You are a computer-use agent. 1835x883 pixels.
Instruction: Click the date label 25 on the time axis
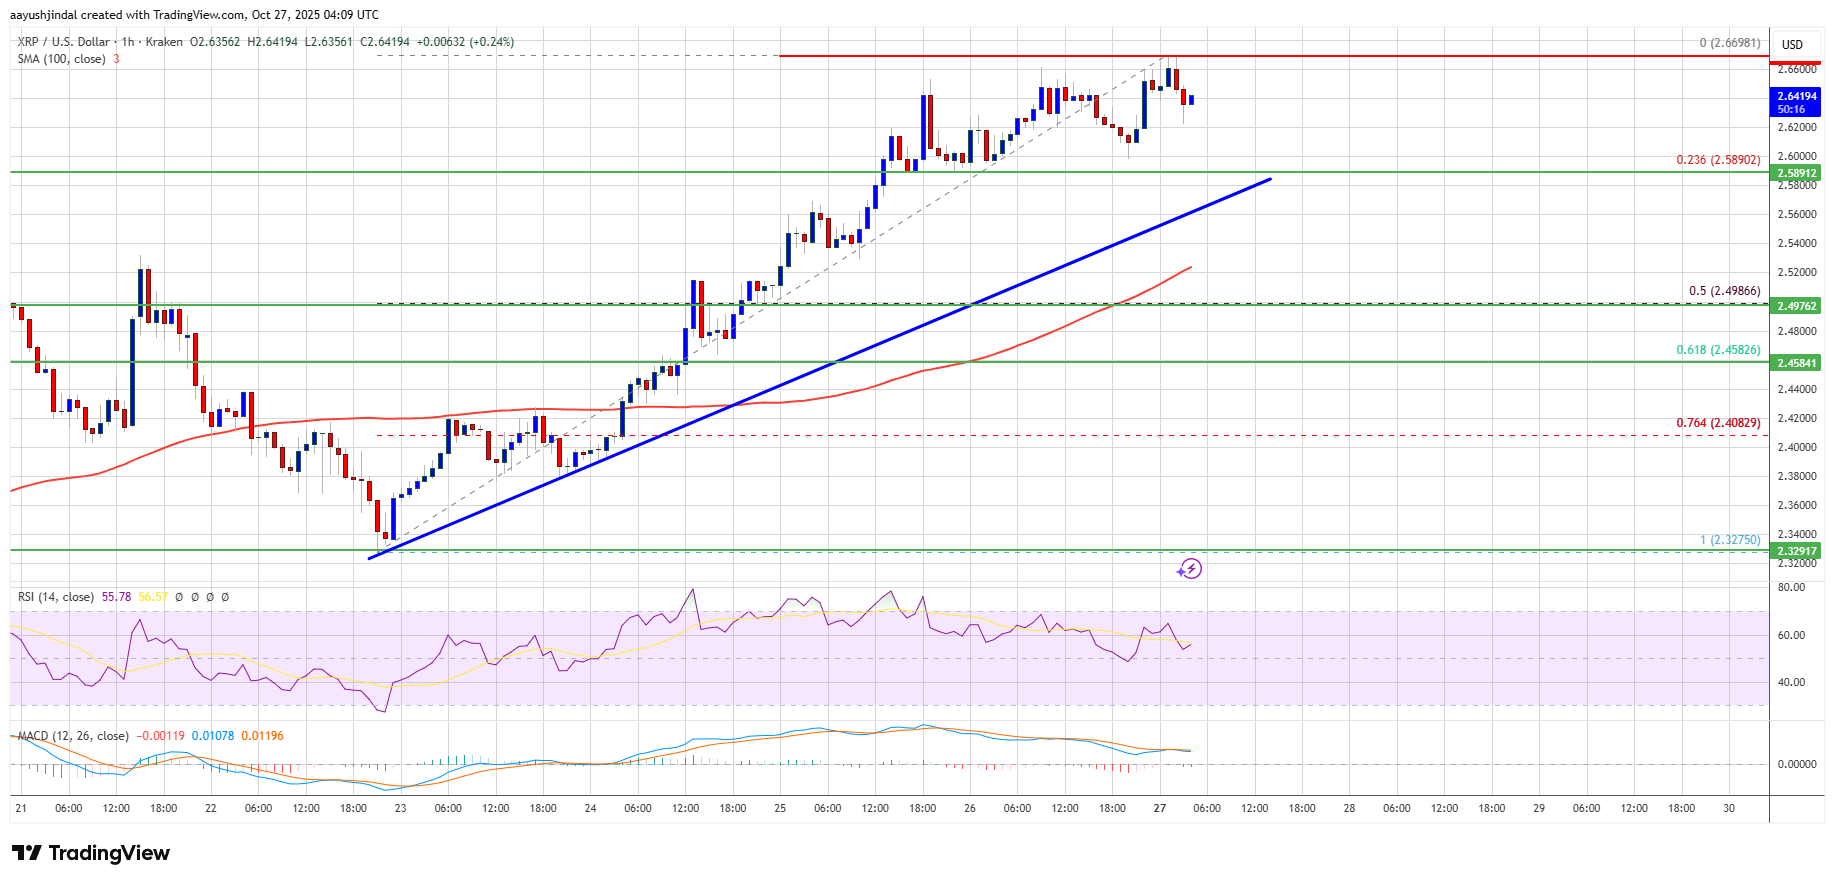[x=780, y=808]
